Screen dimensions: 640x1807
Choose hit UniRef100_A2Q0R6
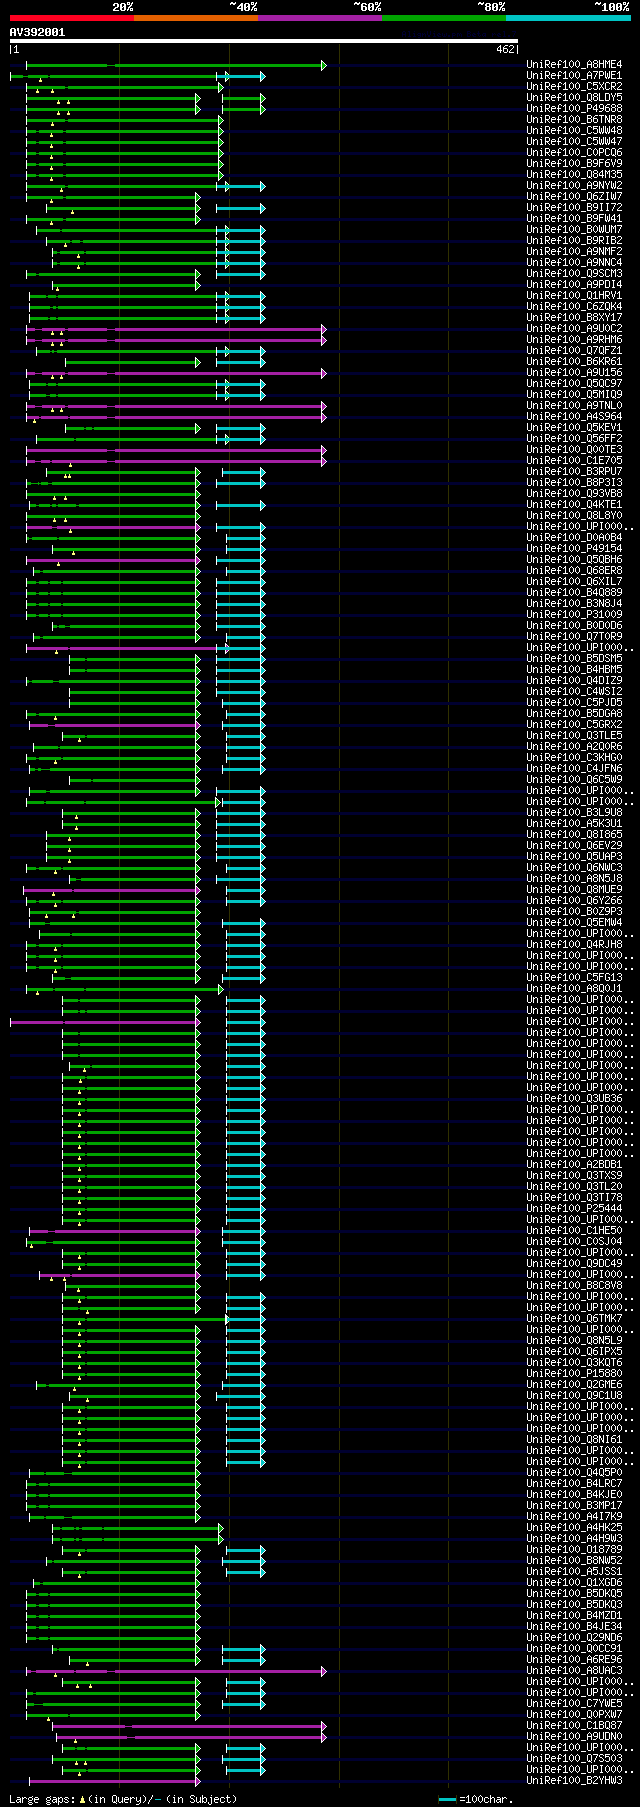574,747
